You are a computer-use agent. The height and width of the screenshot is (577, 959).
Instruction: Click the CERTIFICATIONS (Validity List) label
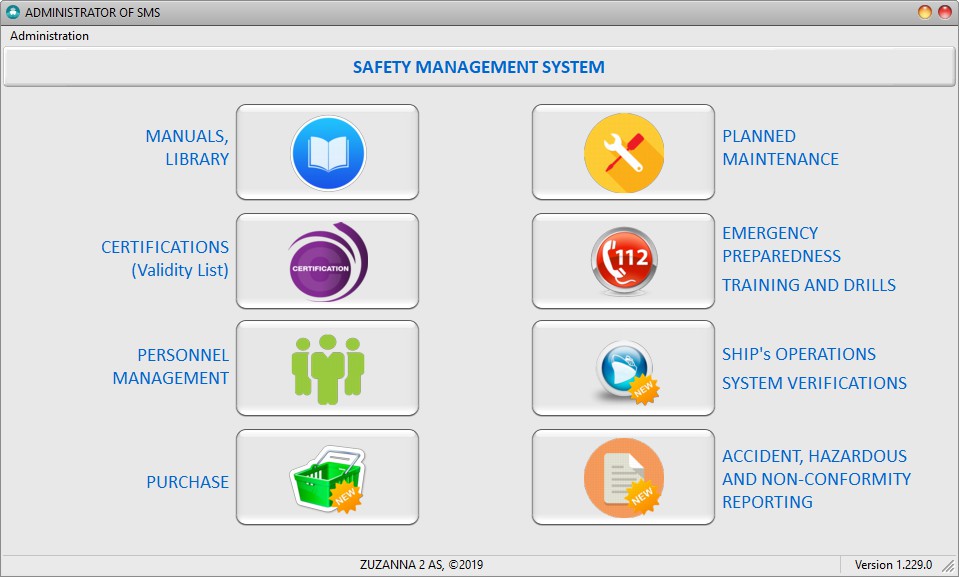click(x=165, y=258)
